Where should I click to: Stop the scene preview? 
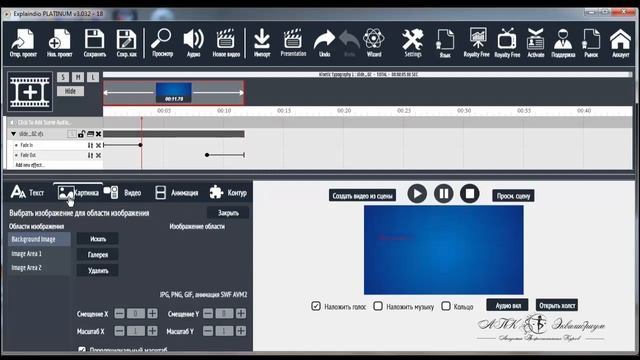click(x=470, y=193)
